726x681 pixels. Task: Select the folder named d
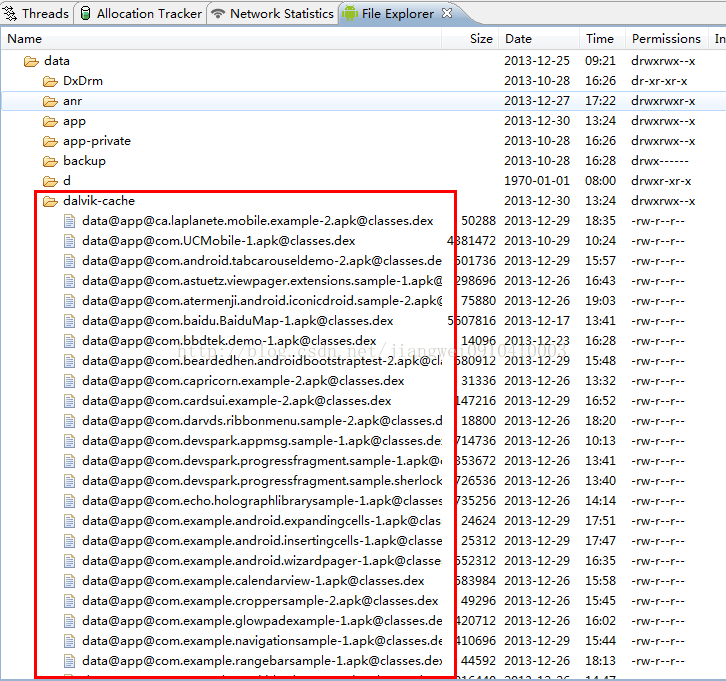pyautogui.click(x=67, y=181)
